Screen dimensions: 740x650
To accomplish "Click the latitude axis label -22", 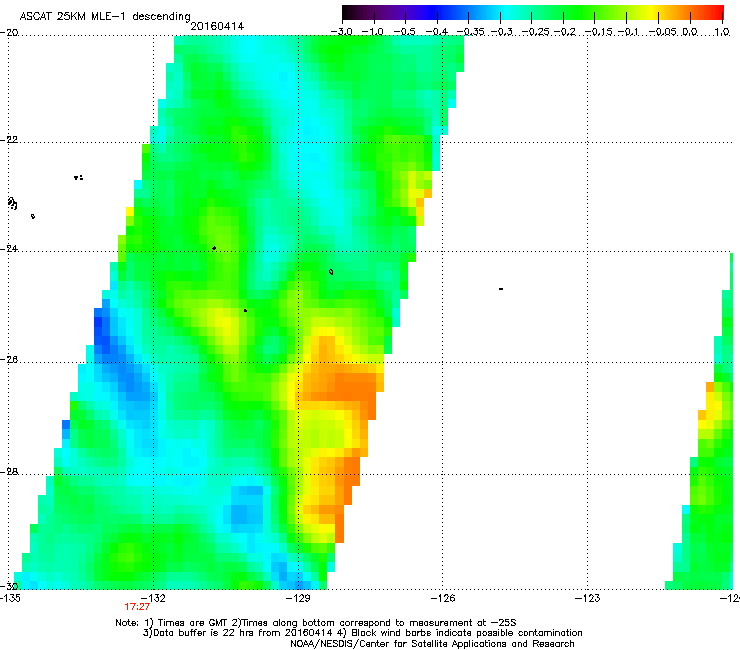I will [x=9, y=140].
